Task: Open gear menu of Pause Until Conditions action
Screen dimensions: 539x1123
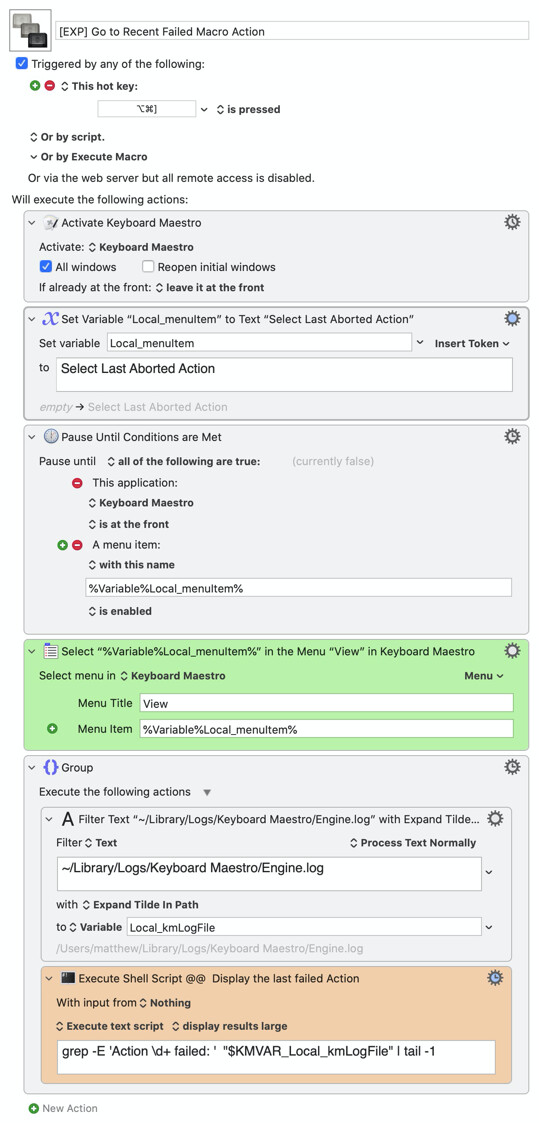Action: click(513, 436)
